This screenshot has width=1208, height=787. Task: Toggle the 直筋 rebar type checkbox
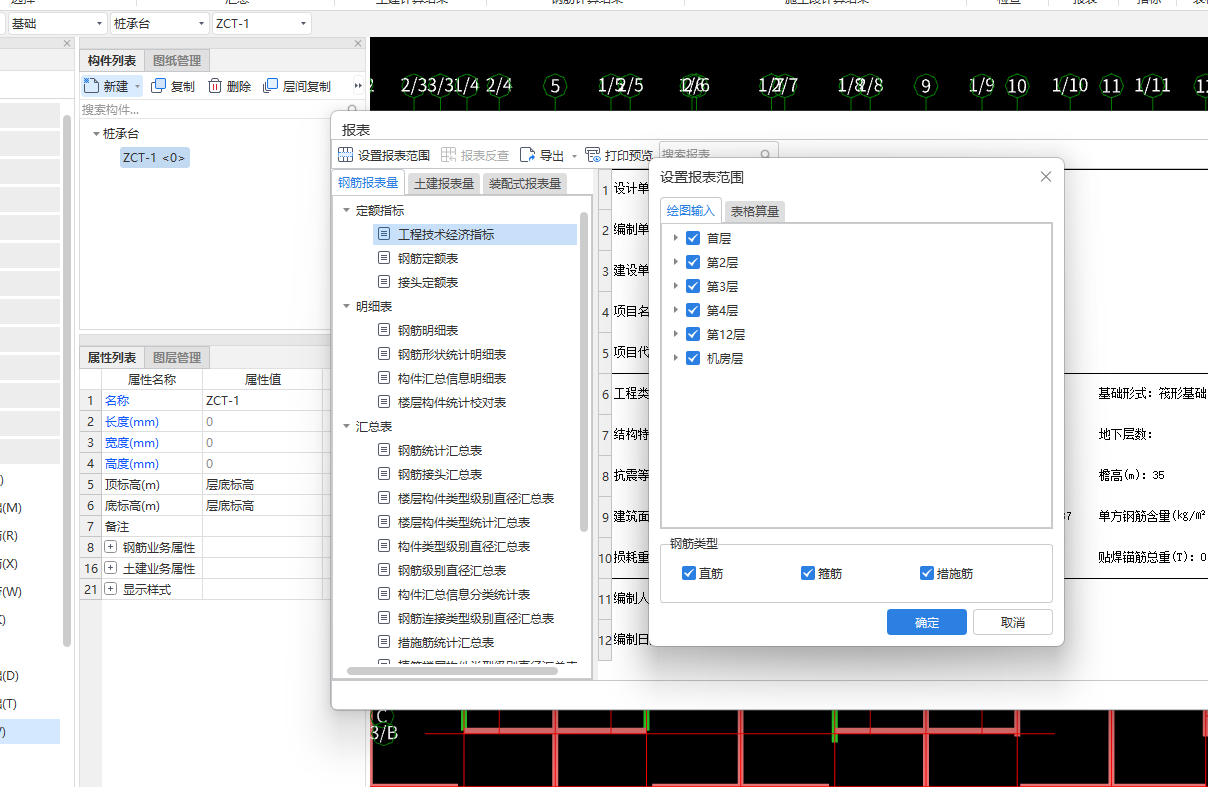(688, 573)
